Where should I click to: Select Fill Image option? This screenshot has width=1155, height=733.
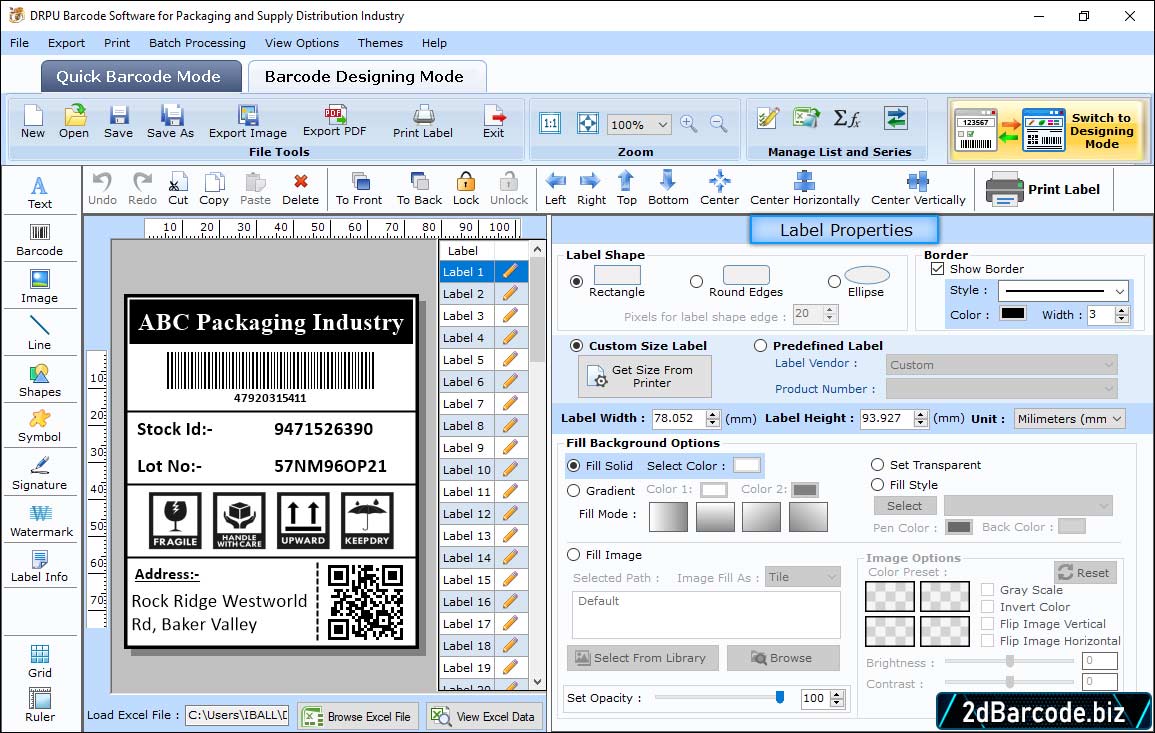pyautogui.click(x=574, y=555)
